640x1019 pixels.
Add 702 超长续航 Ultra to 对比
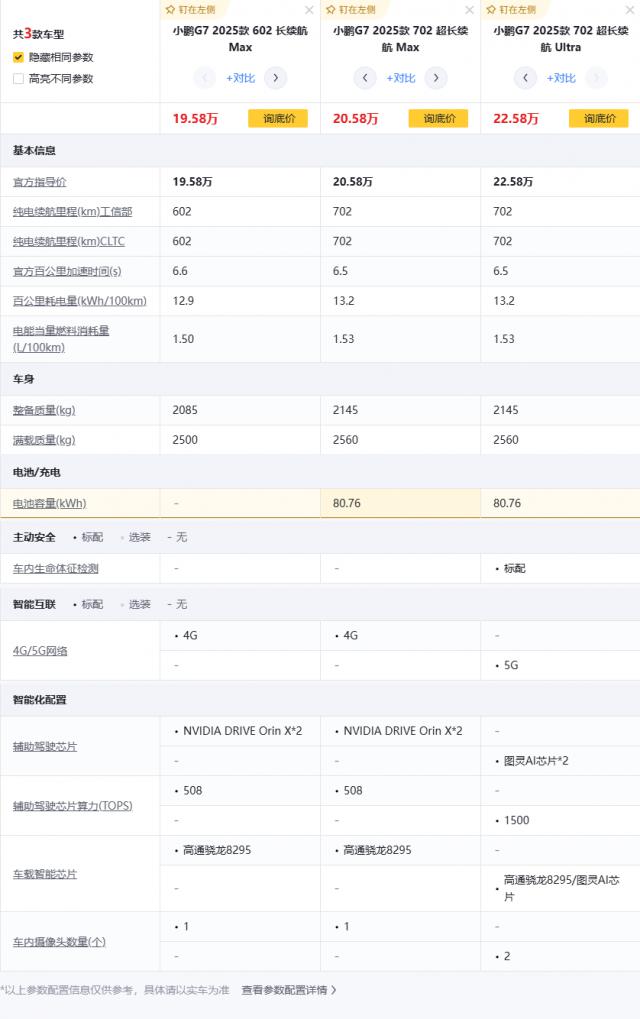pyautogui.click(x=561, y=78)
